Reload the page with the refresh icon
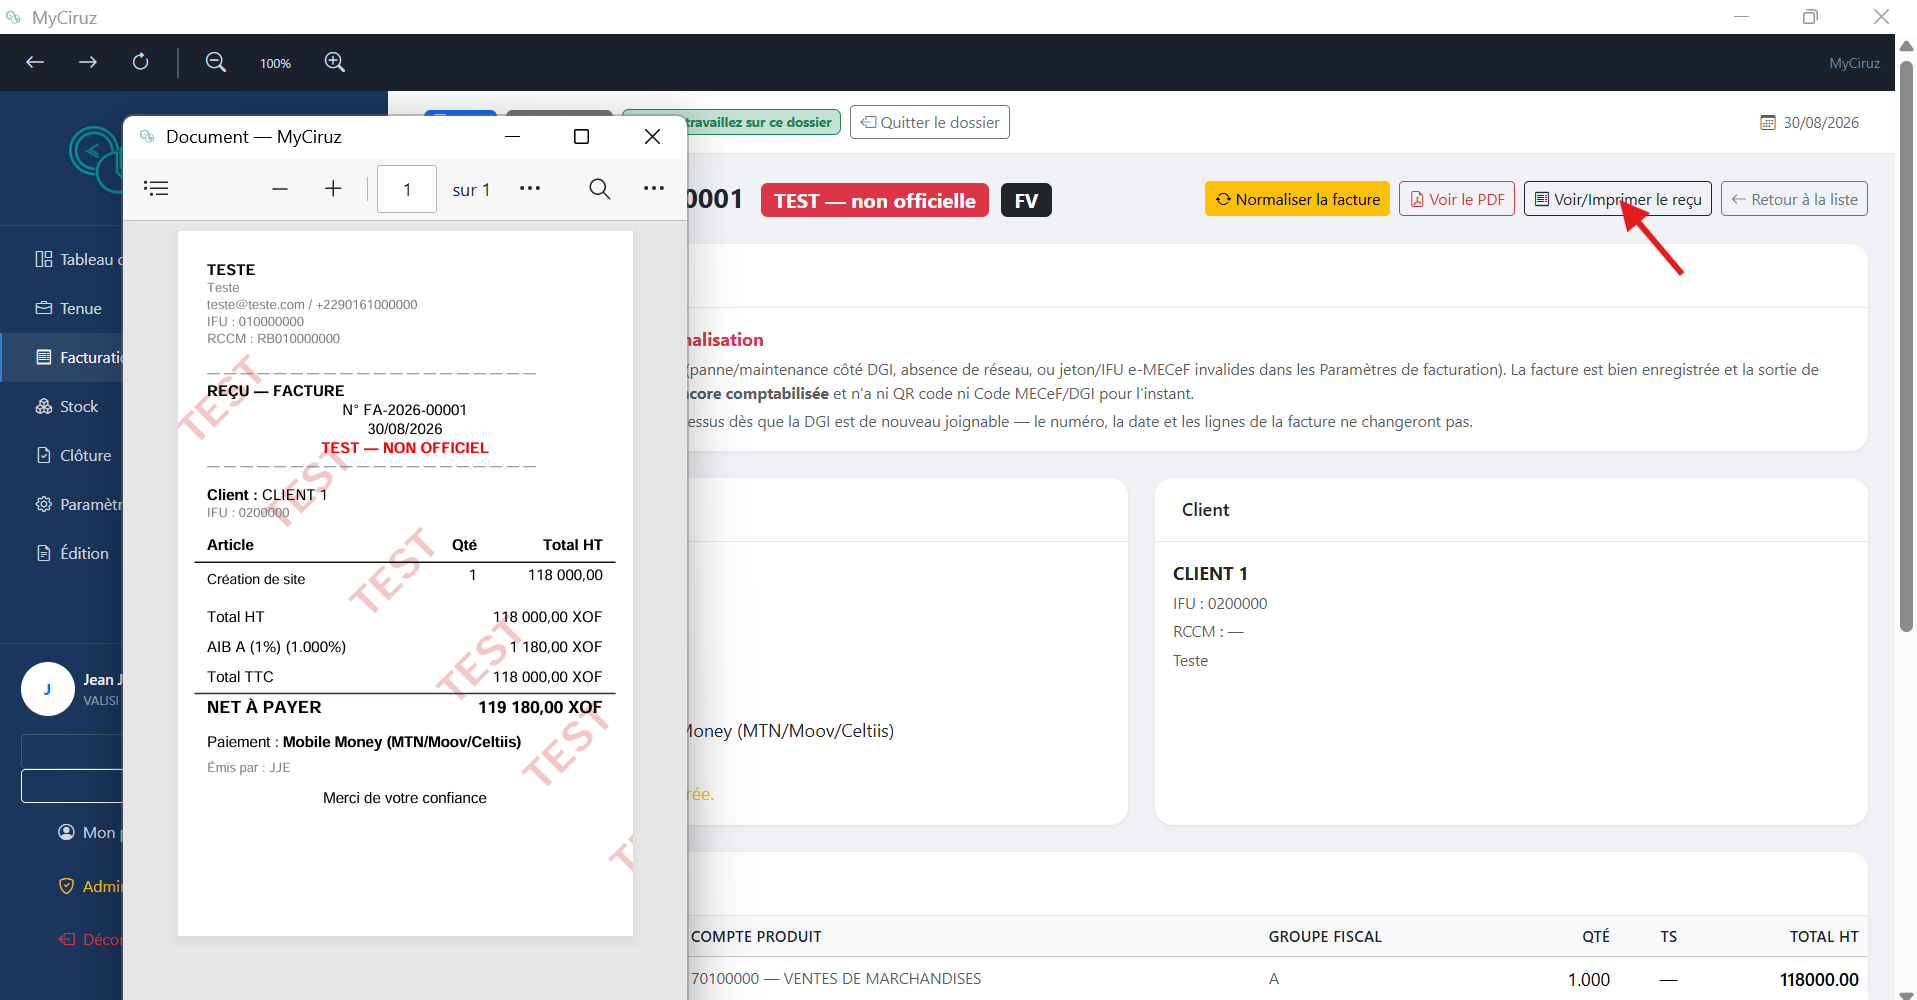1917x1000 pixels. click(141, 62)
